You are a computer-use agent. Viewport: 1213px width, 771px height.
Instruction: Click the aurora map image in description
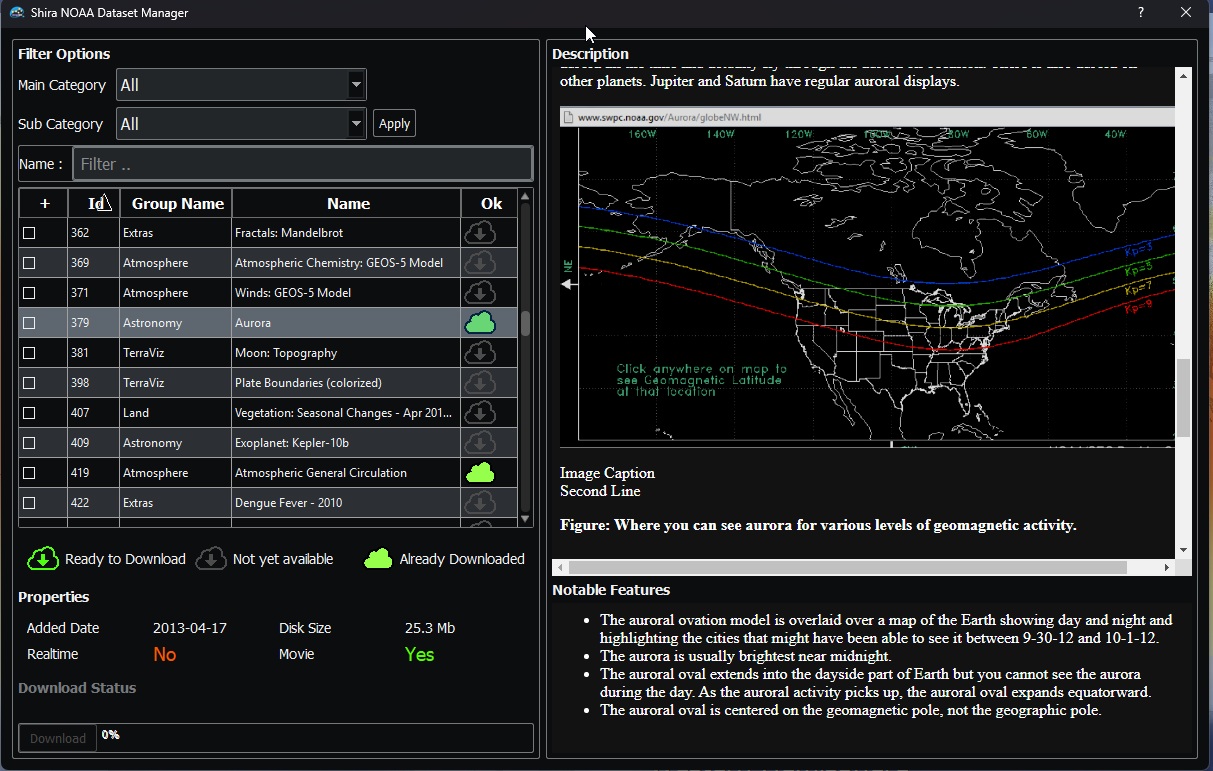867,277
